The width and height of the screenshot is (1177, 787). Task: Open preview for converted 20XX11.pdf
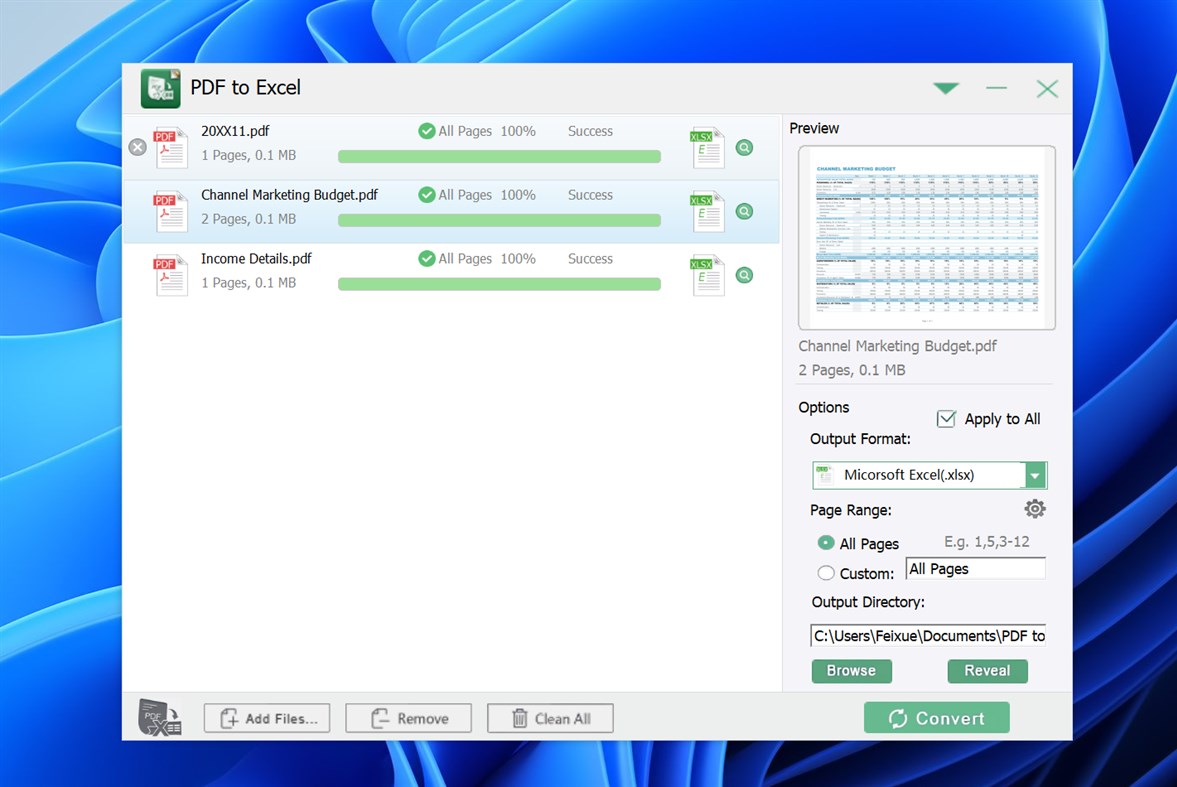coord(744,147)
